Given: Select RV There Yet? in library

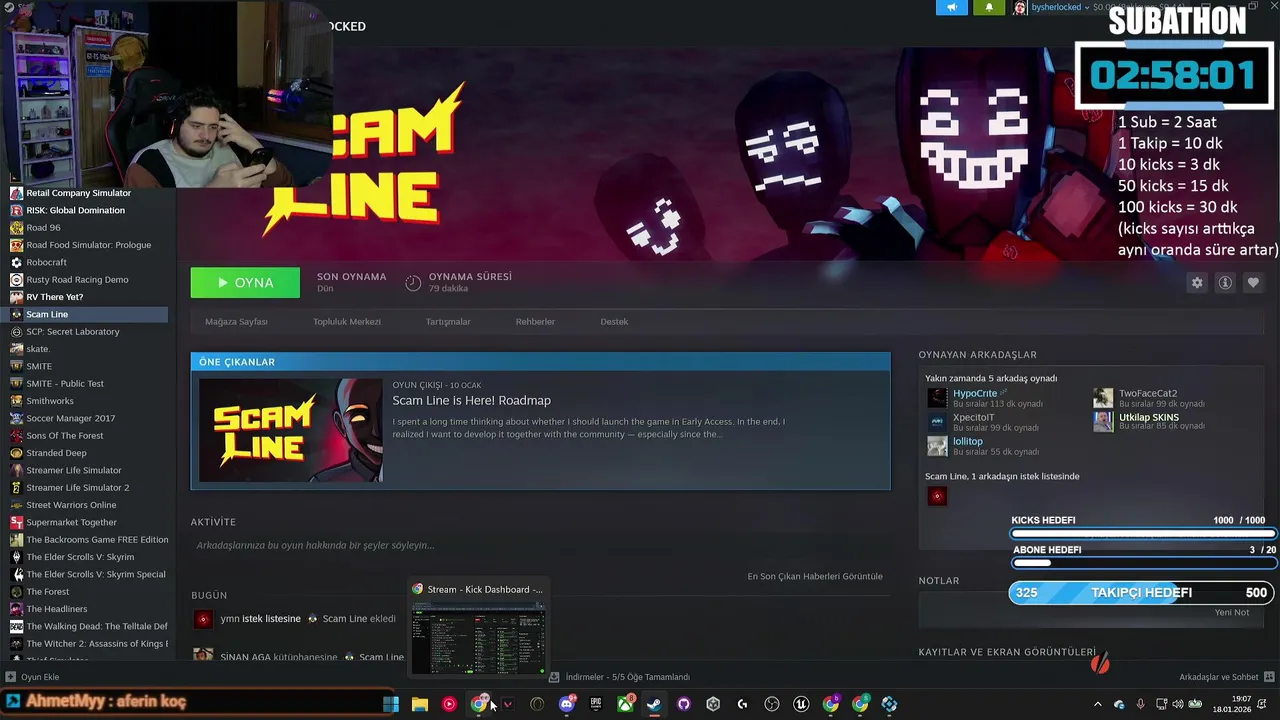Looking at the screenshot, I should click(x=88, y=297).
